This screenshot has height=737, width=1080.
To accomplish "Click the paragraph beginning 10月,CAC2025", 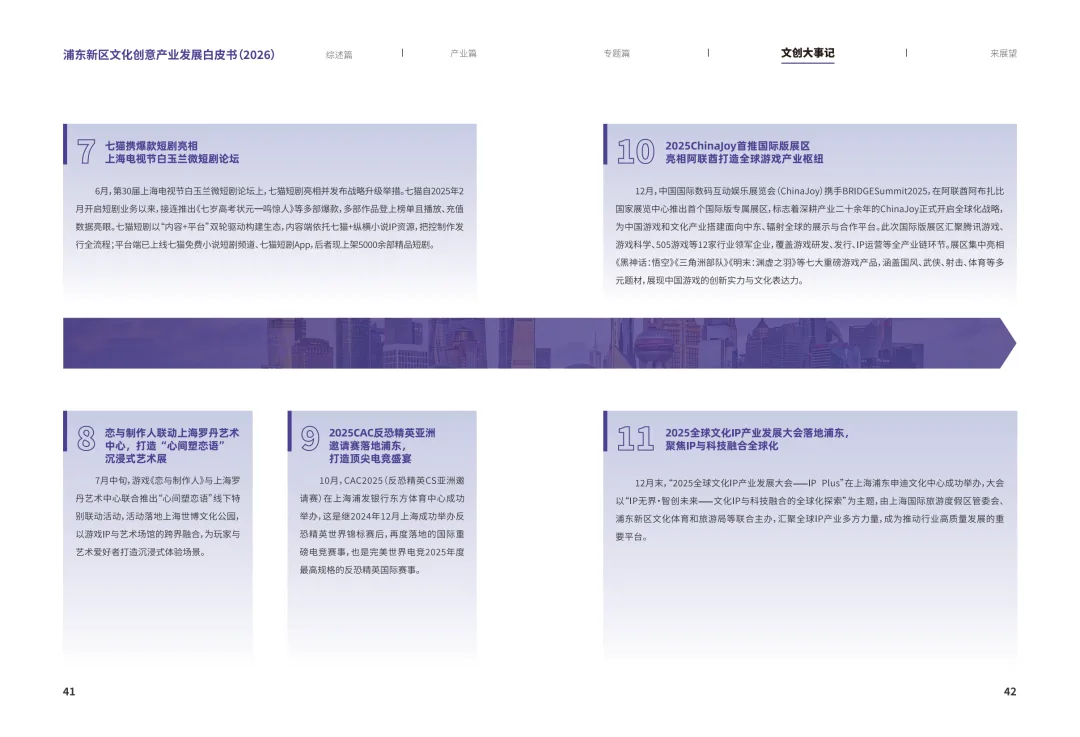I will click(x=382, y=525).
